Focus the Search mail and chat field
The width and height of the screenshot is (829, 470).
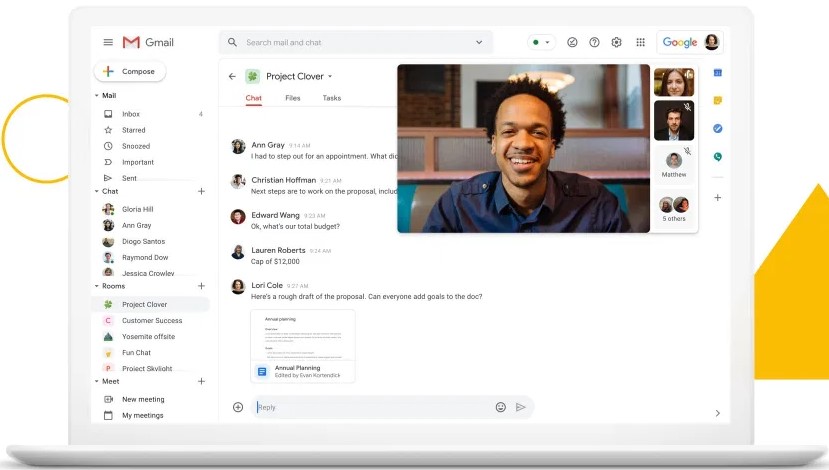pyautogui.click(x=355, y=42)
